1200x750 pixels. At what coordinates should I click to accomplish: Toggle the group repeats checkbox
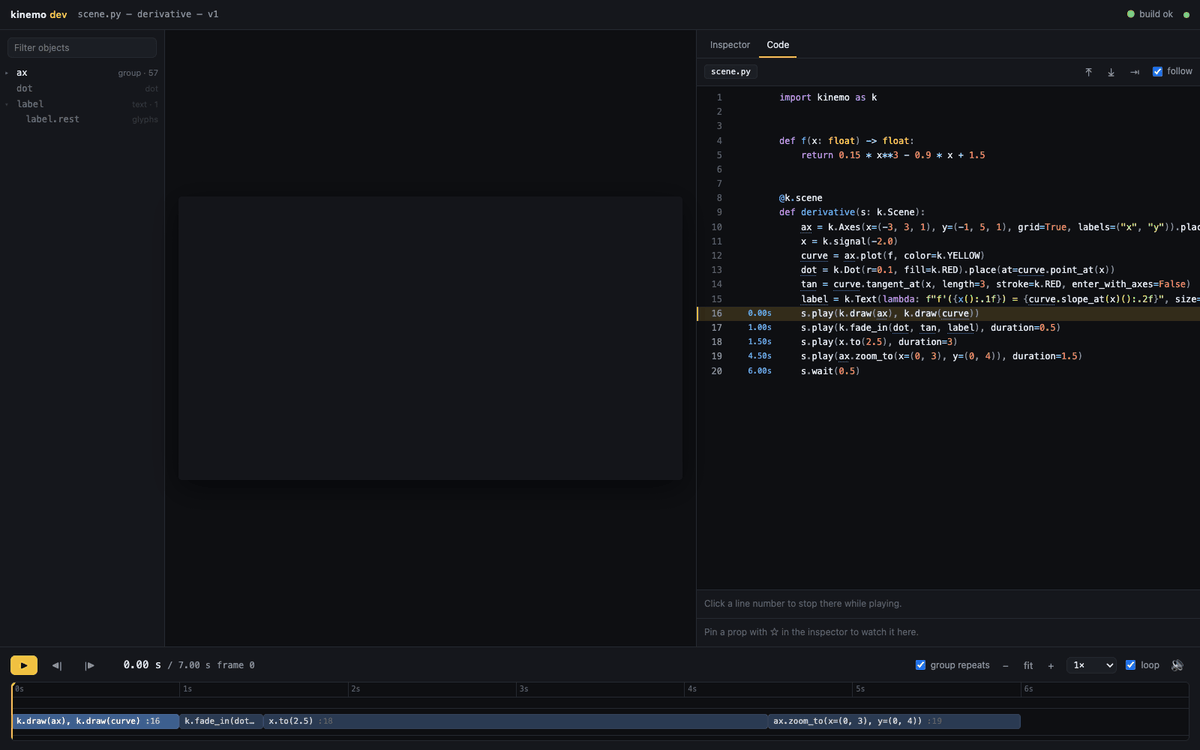(921, 665)
